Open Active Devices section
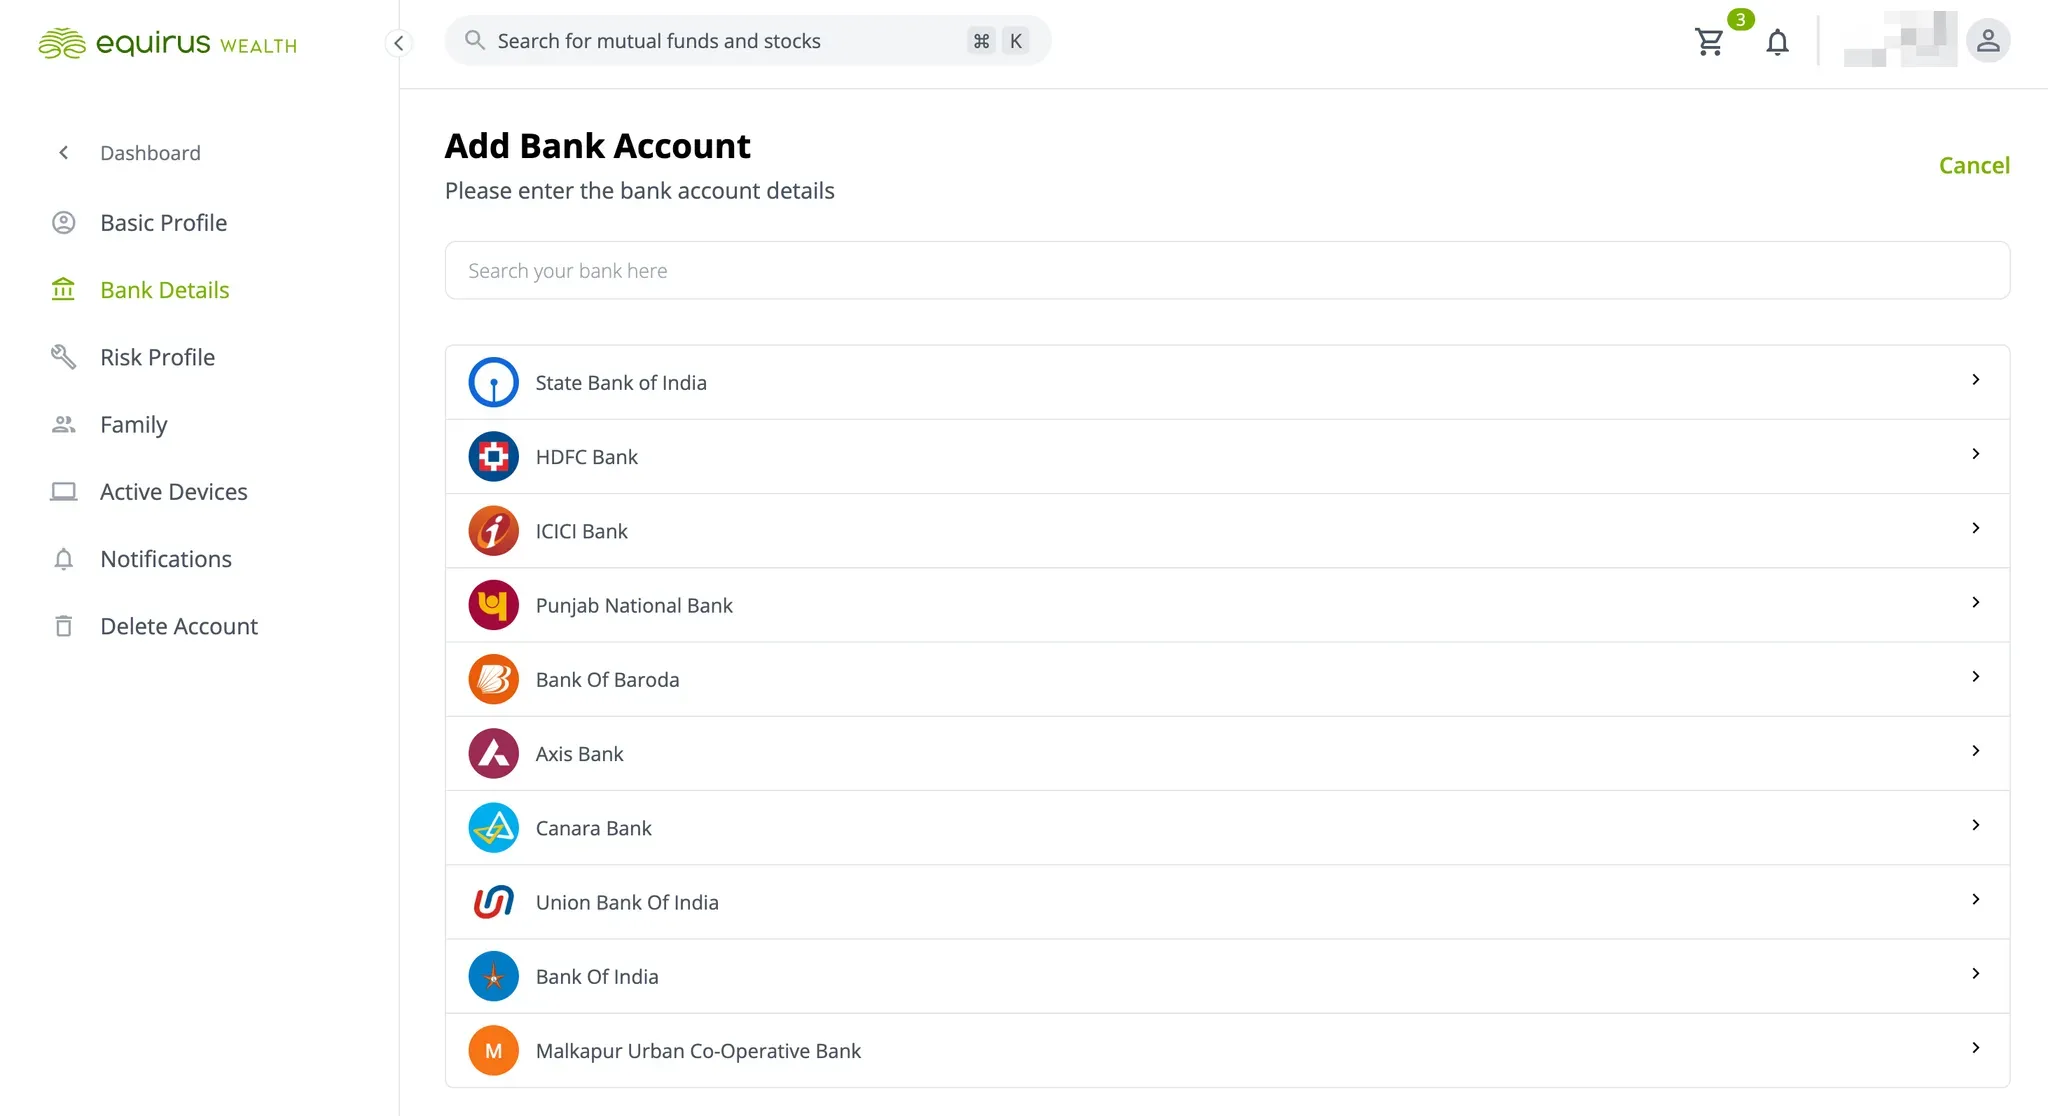The image size is (2048, 1116). point(174,491)
